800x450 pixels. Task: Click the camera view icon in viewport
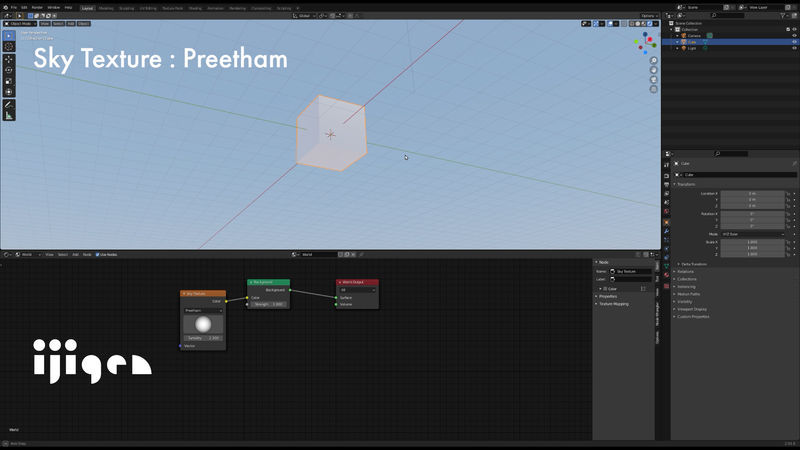point(654,80)
